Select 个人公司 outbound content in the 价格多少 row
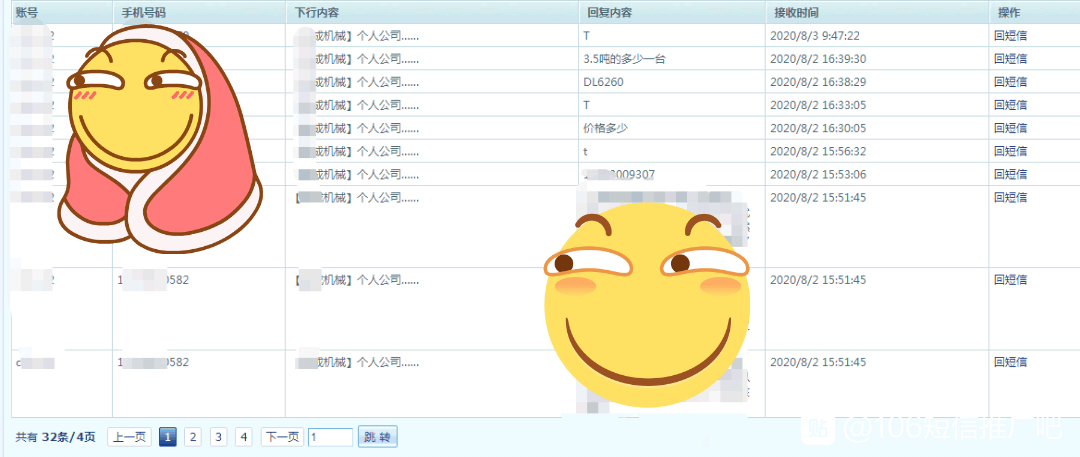Viewport: 1080px width, 457px height. [388, 128]
